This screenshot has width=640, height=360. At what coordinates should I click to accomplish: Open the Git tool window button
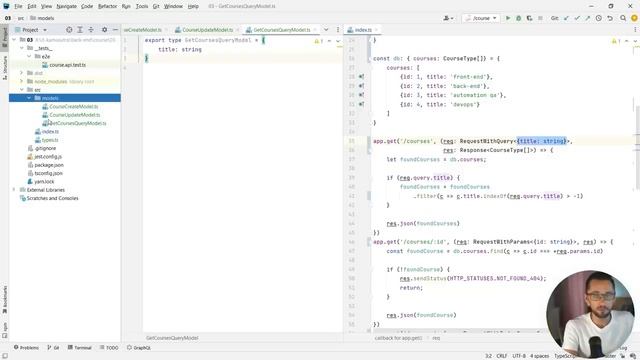(x=53, y=348)
